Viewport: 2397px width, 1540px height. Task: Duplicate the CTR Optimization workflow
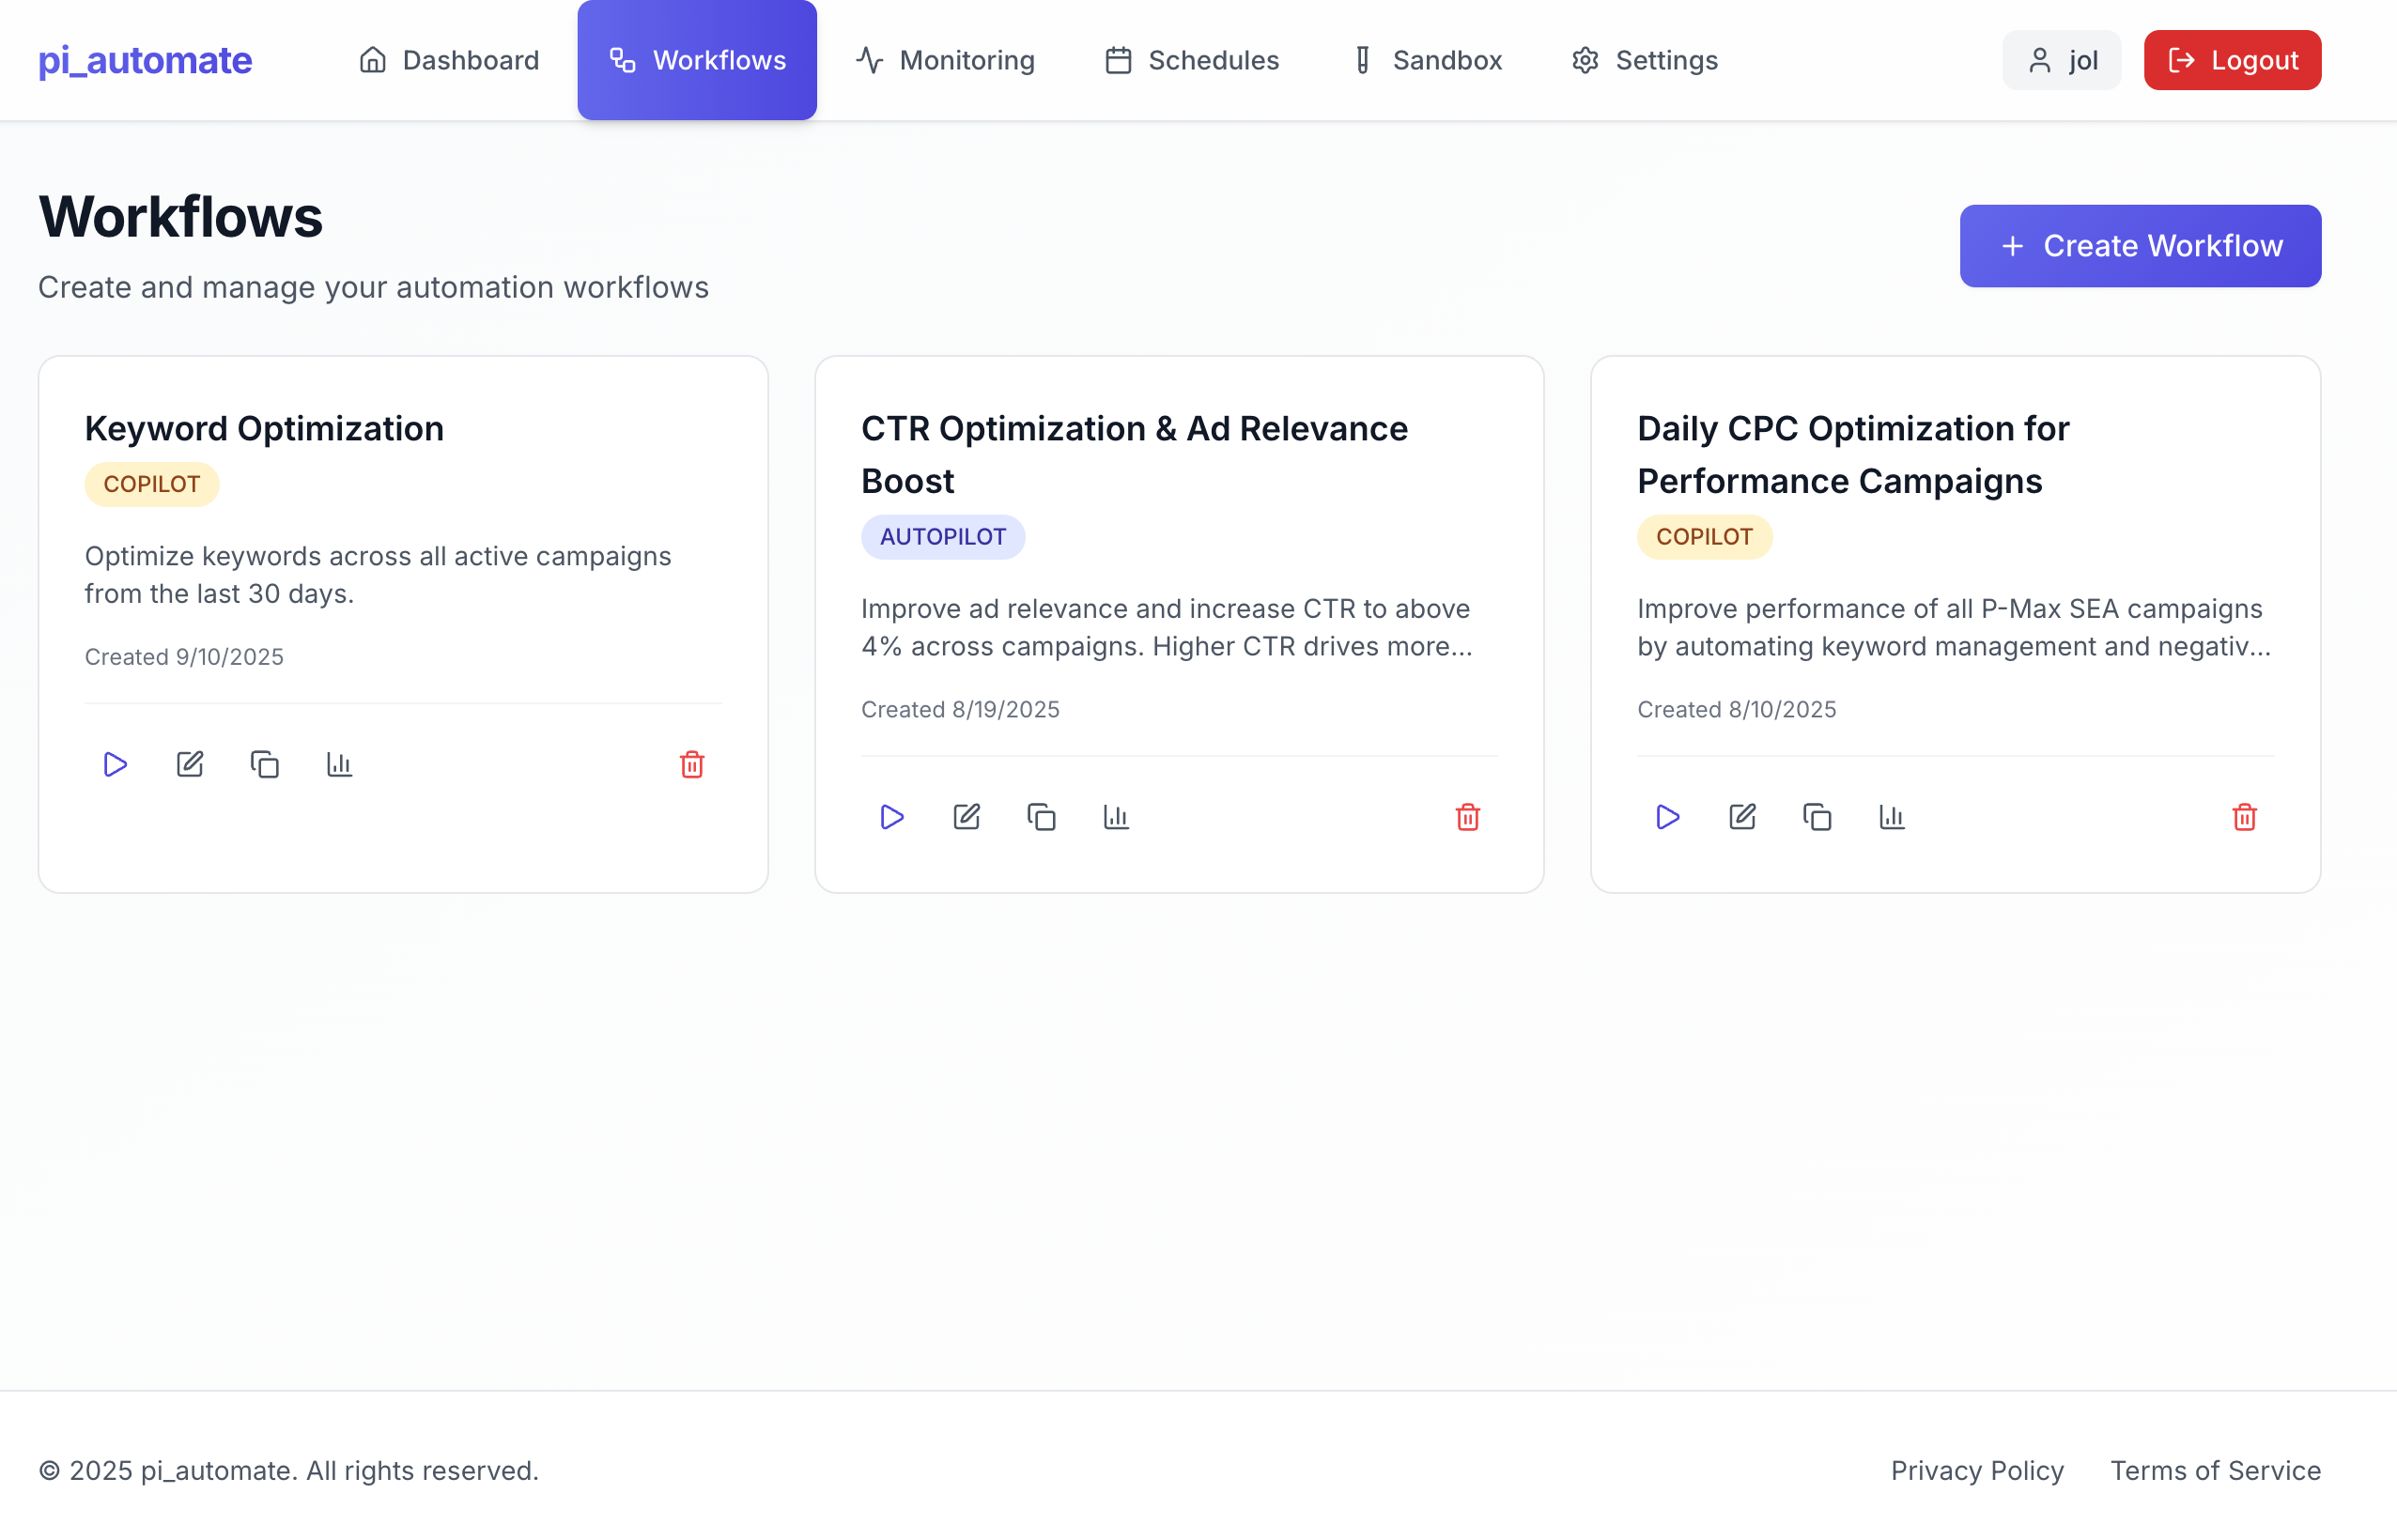click(x=1041, y=817)
